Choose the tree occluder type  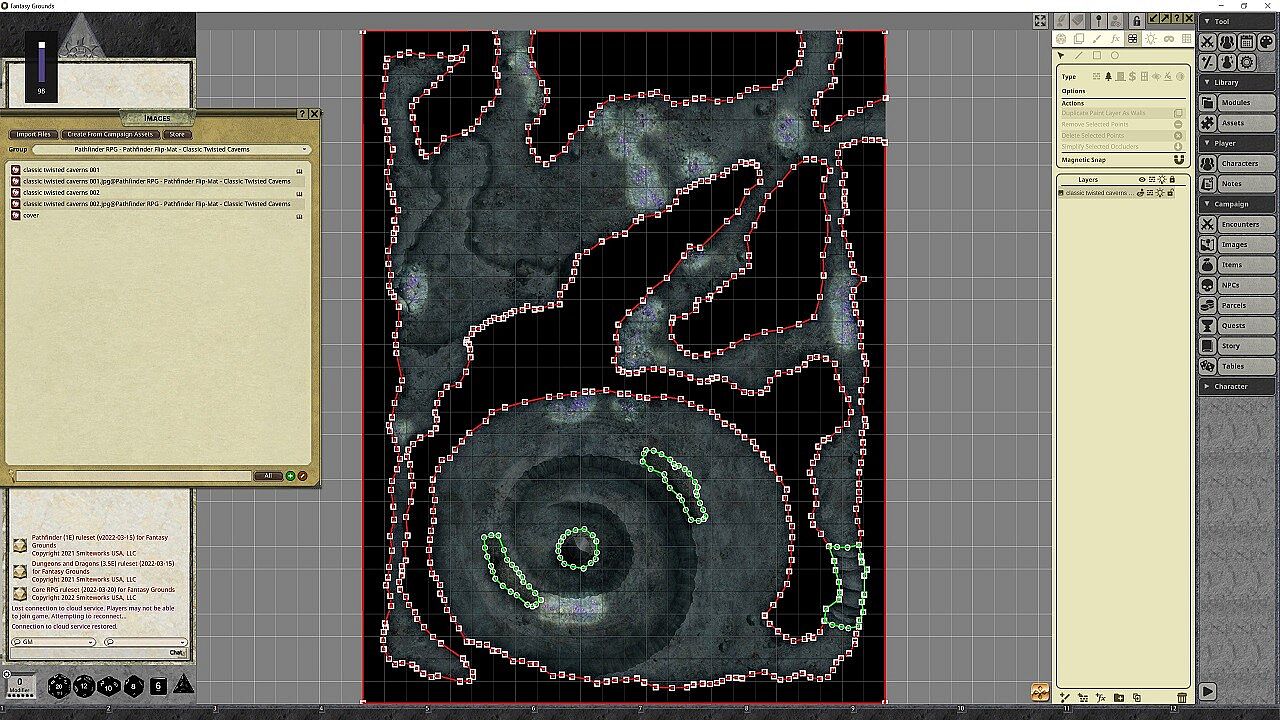click(1108, 77)
